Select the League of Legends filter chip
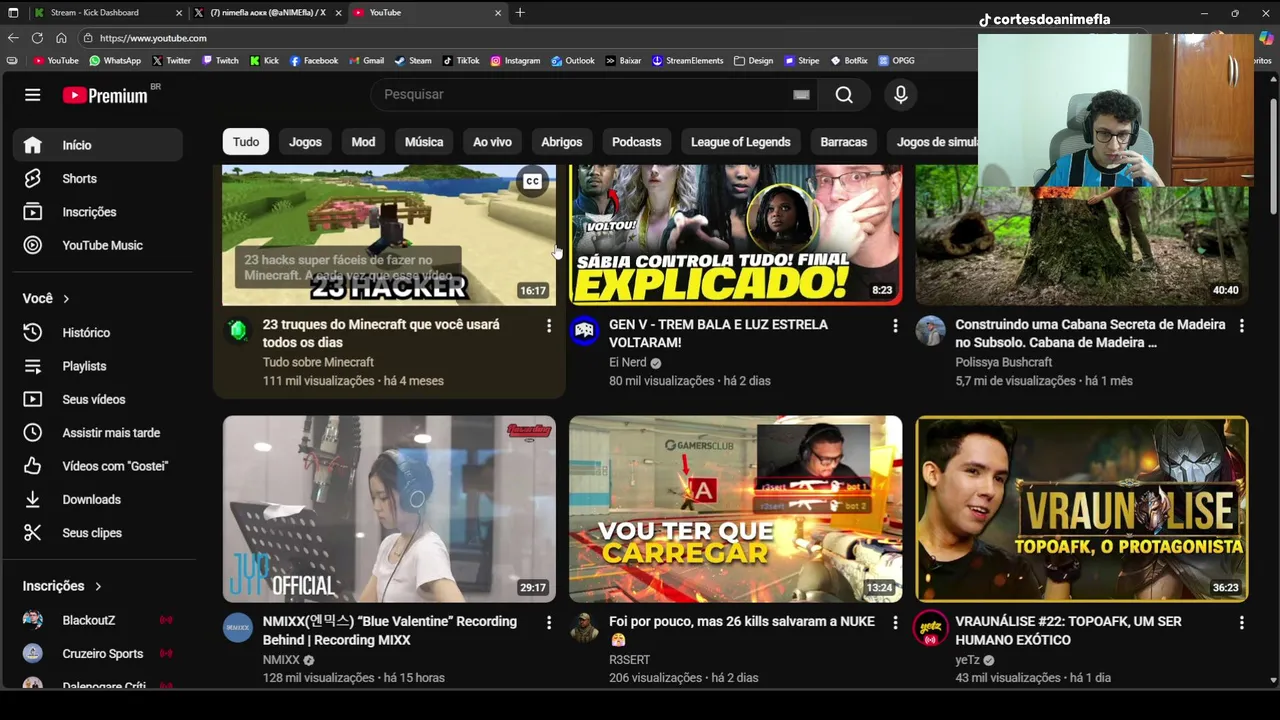1280x720 pixels. [740, 142]
